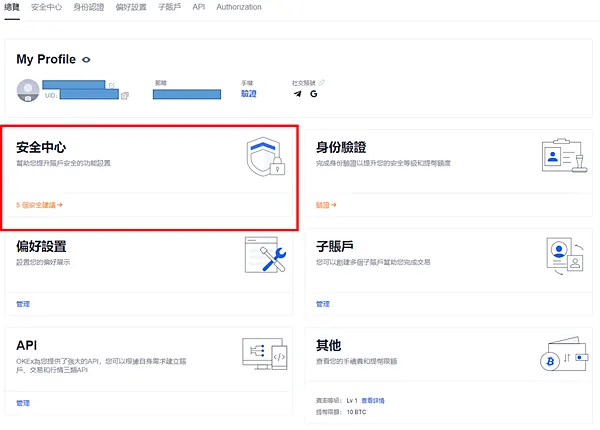Image resolution: width=600 pixels, height=430 pixels.
Task: Open the 子賬戶 tab in top navigation
Action: pyautogui.click(x=170, y=7)
